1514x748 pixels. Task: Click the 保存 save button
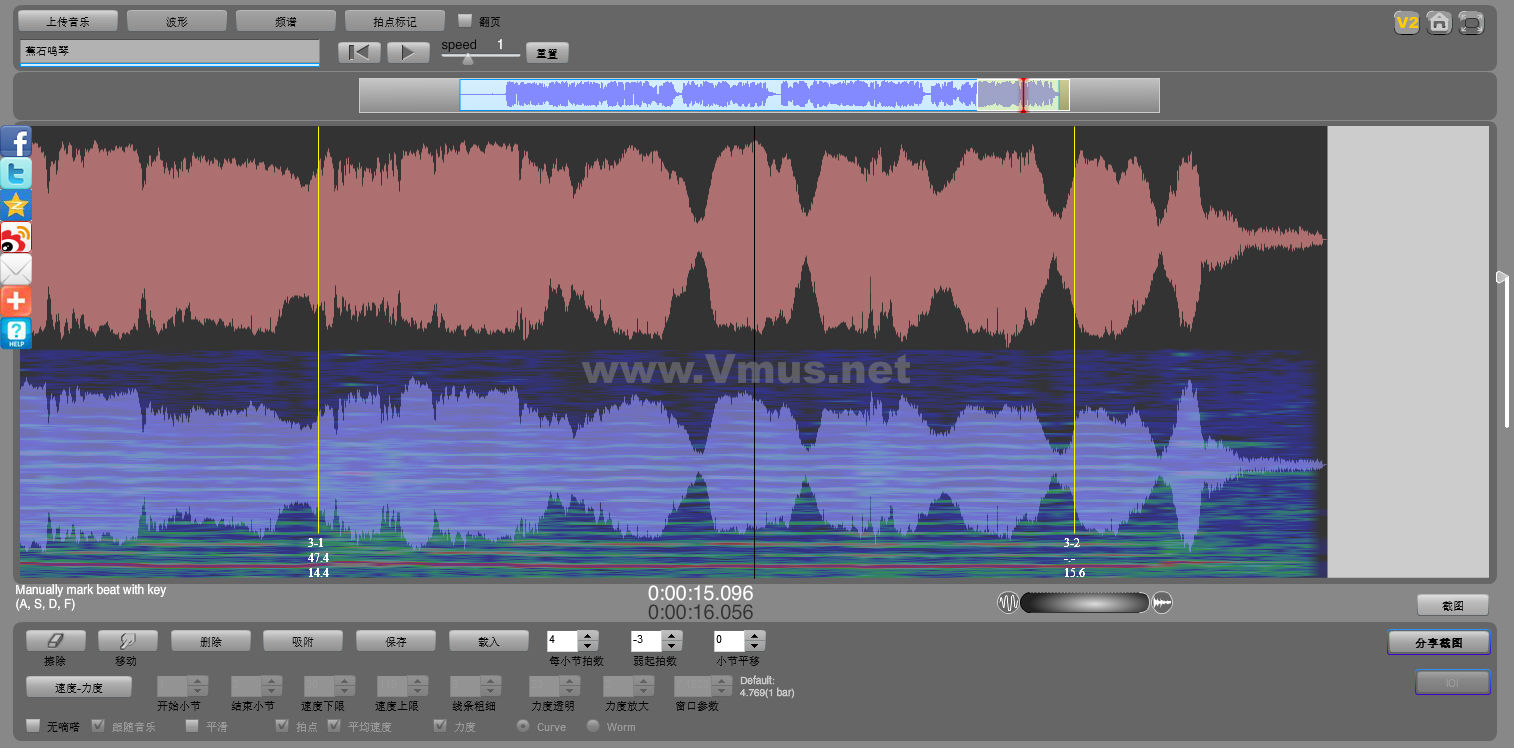[395, 641]
